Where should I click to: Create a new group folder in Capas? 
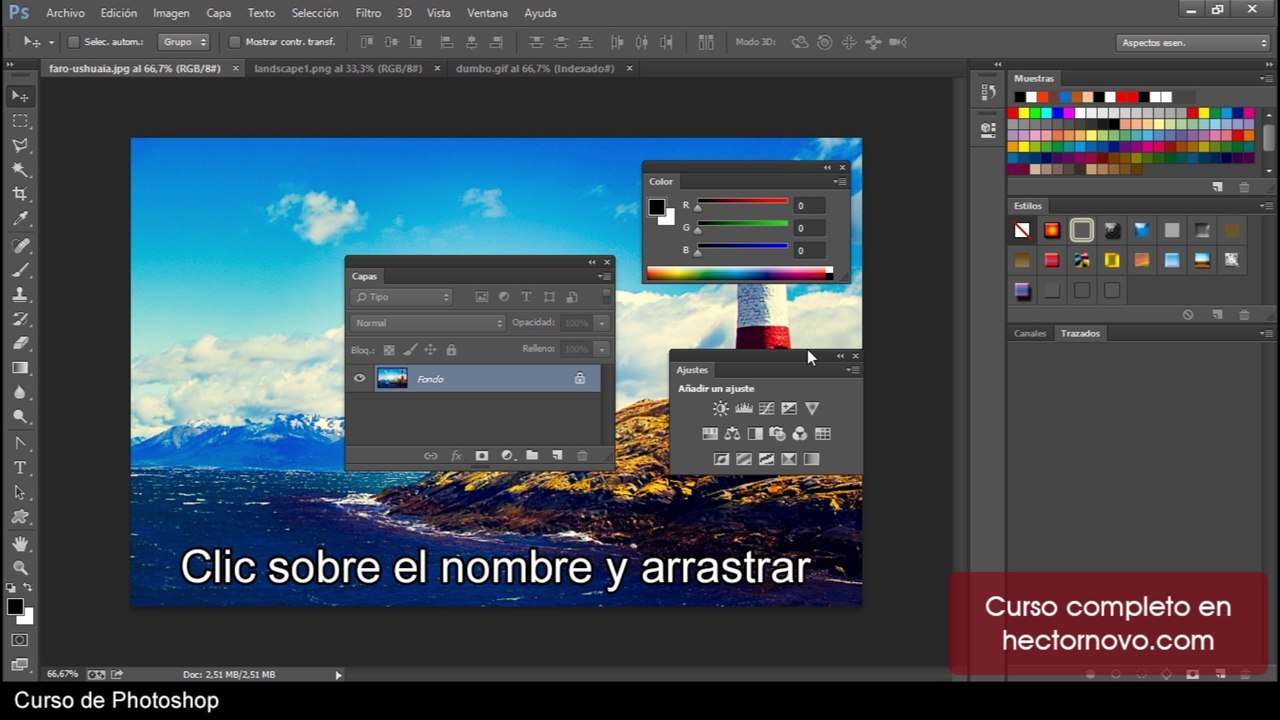(x=532, y=456)
